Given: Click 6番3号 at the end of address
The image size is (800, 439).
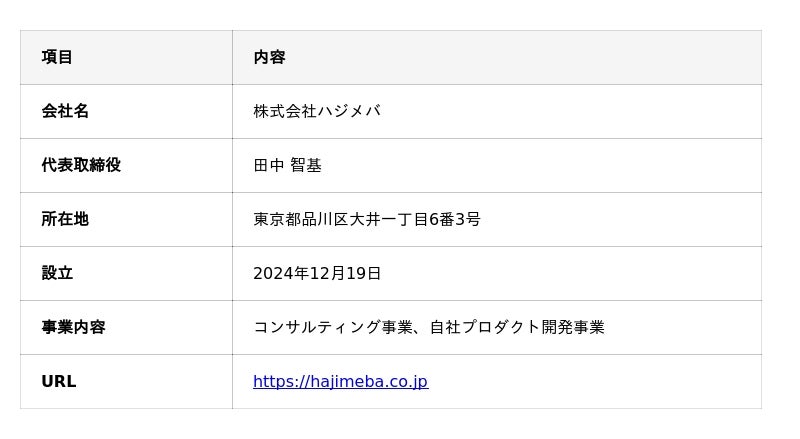Looking at the screenshot, I should [455, 220].
